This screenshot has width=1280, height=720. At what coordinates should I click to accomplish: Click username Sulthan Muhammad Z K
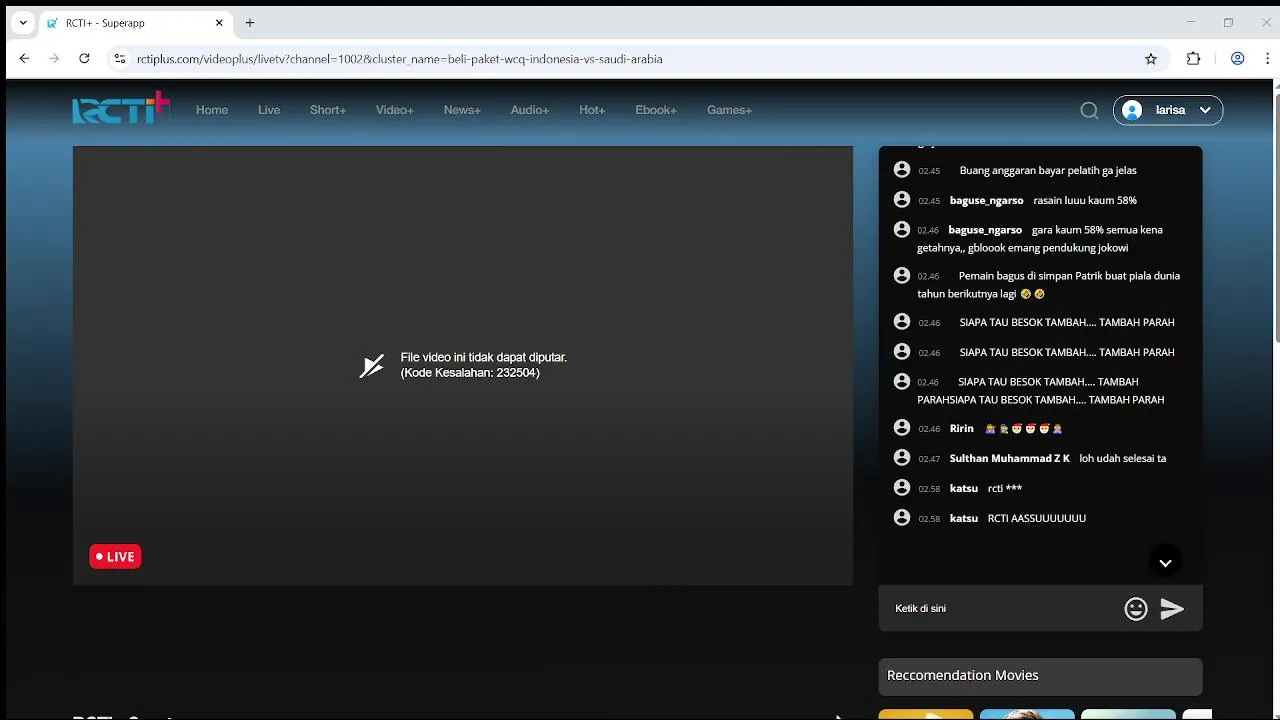[x=1009, y=458]
